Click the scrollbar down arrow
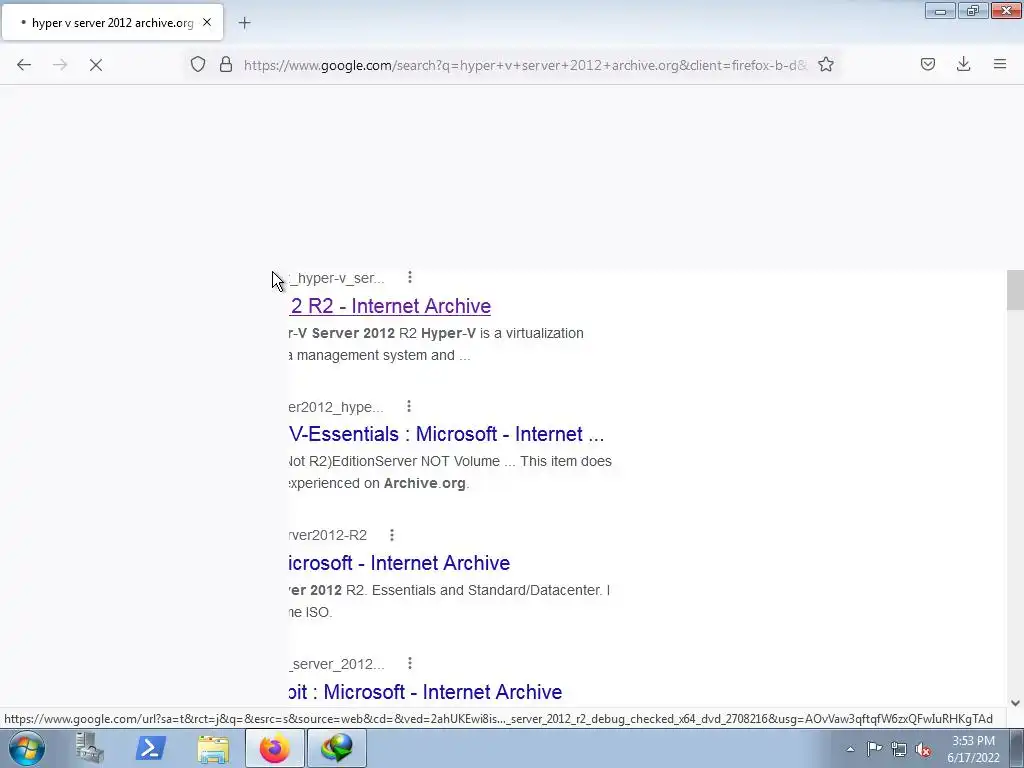1024x768 pixels. point(1015,703)
